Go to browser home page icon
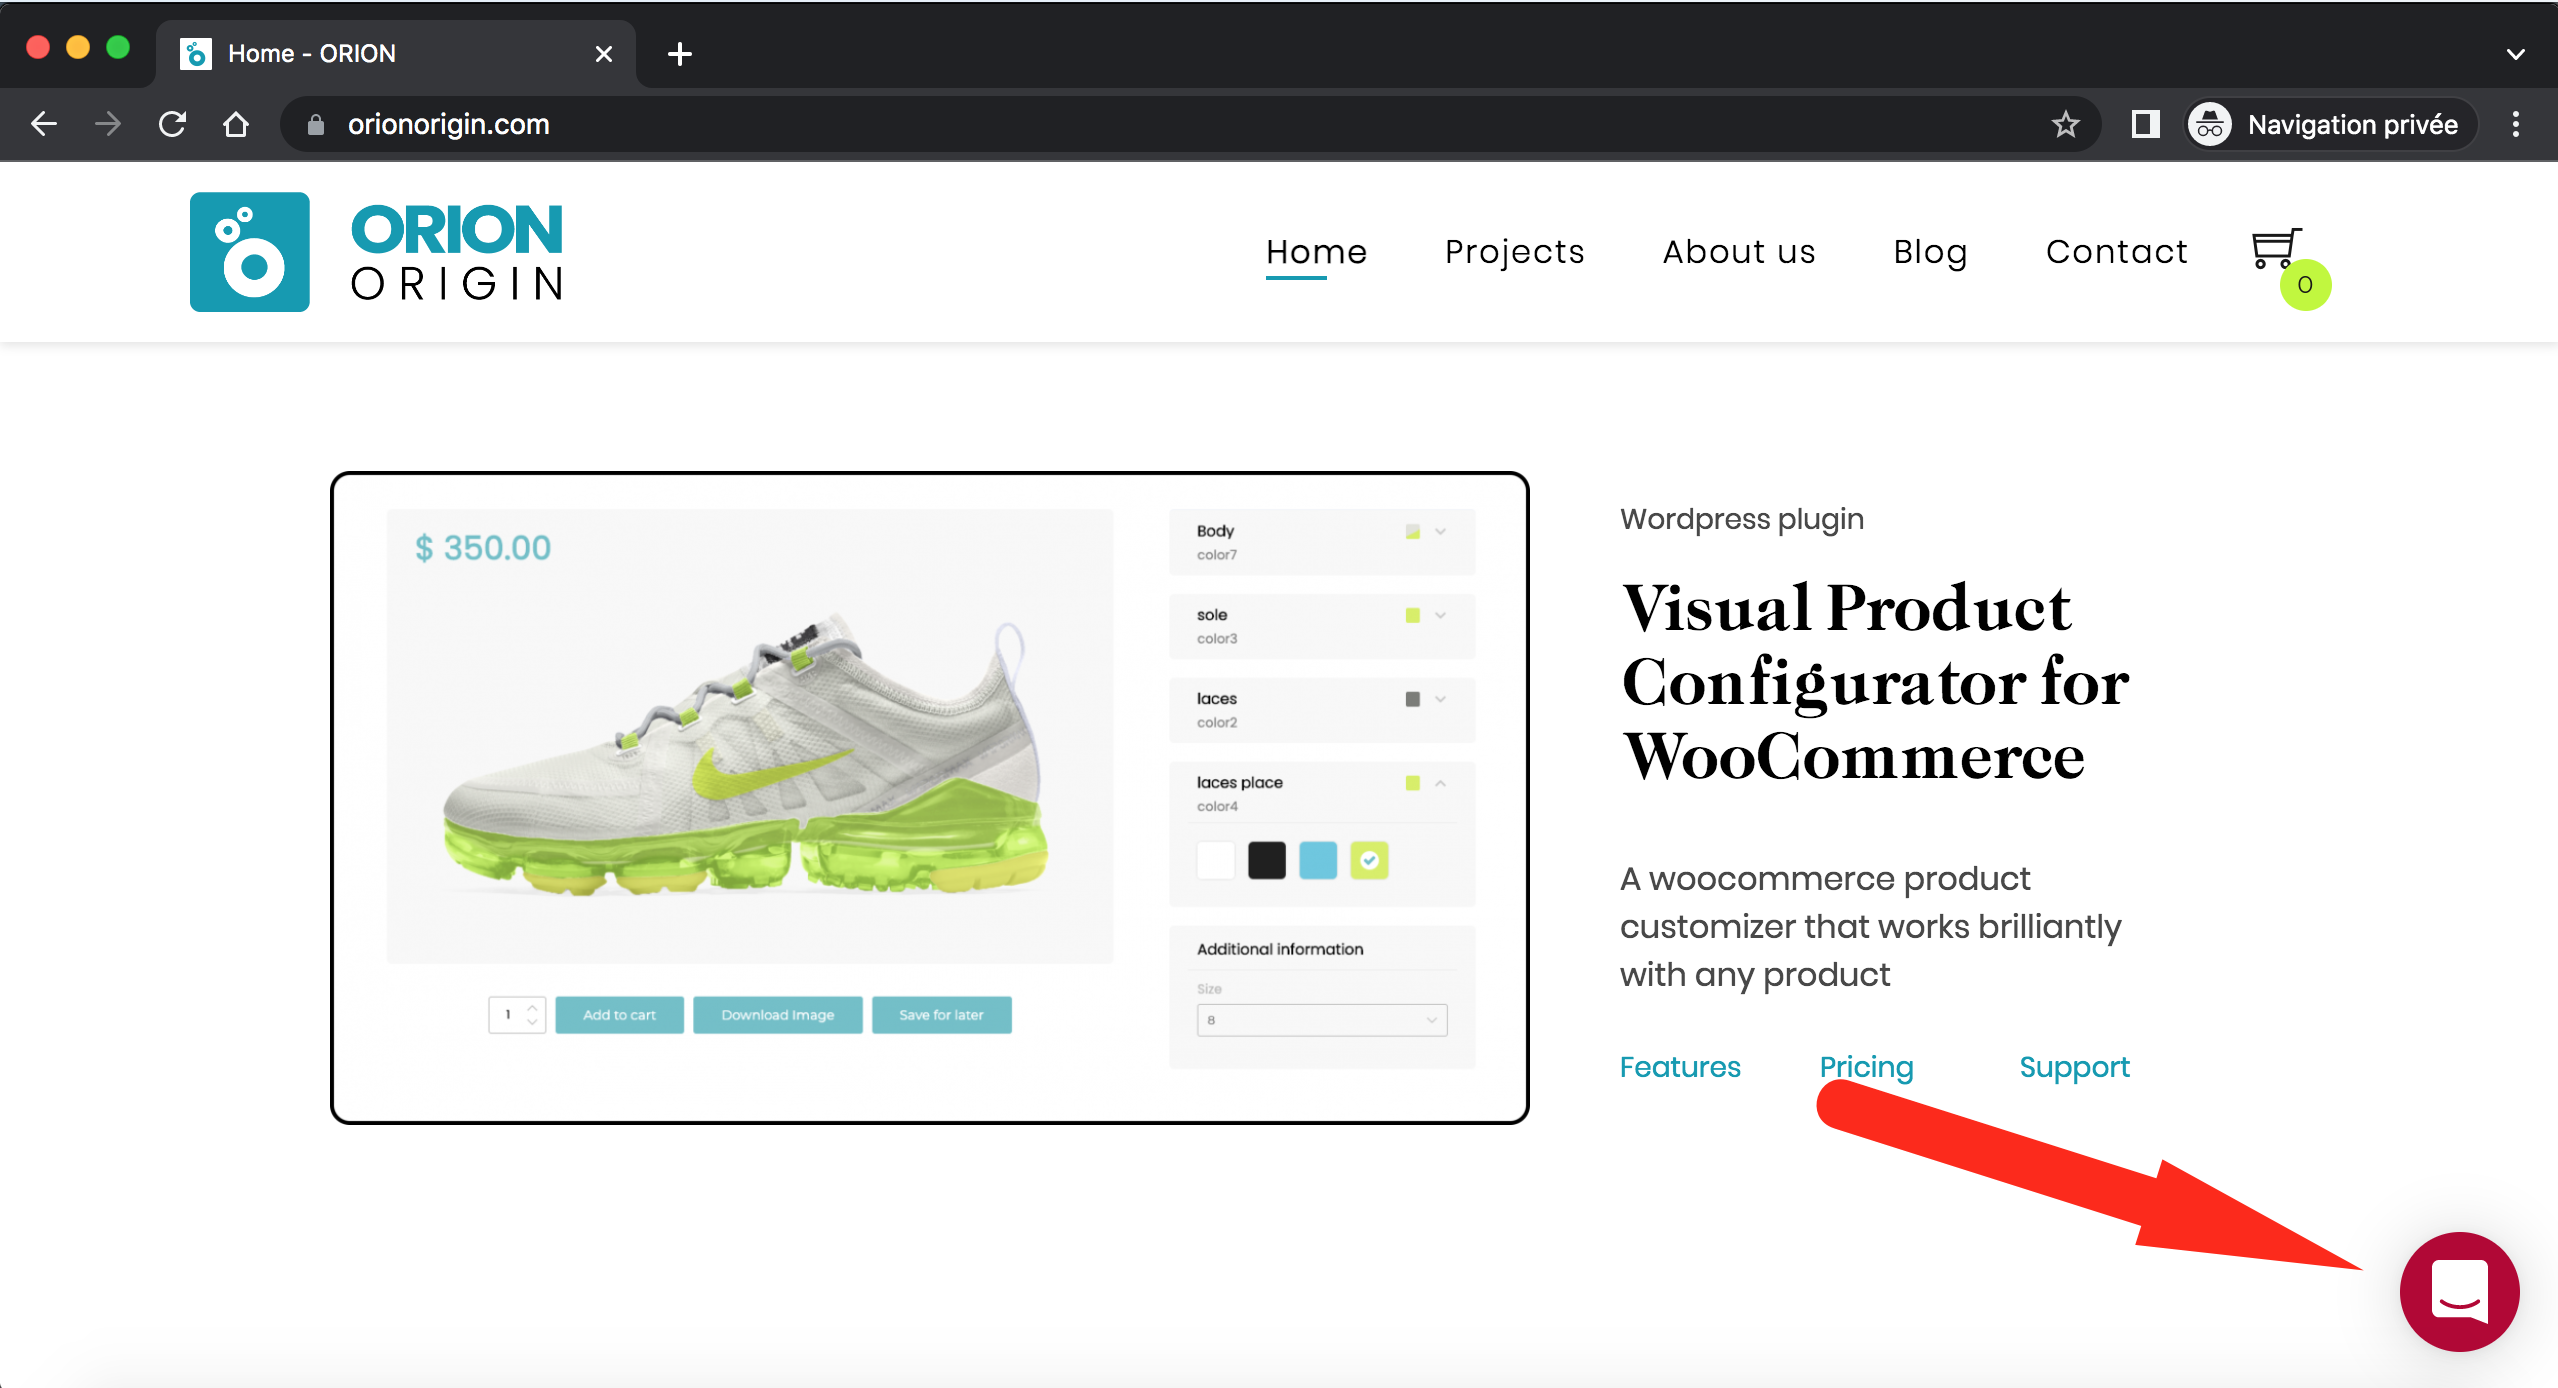The width and height of the screenshot is (2558, 1388). pyautogui.click(x=236, y=125)
